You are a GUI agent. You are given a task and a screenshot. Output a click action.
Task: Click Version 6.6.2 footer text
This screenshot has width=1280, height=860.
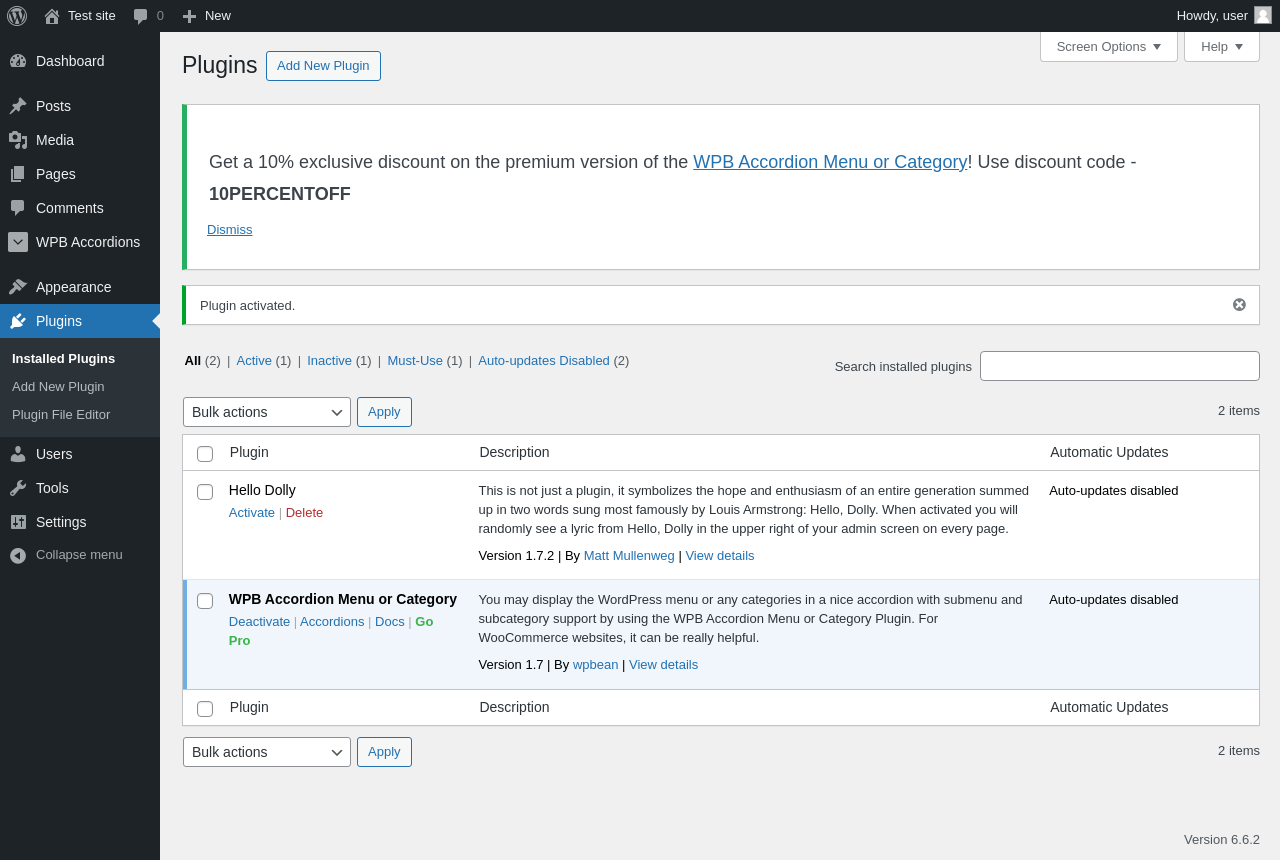(1222, 840)
